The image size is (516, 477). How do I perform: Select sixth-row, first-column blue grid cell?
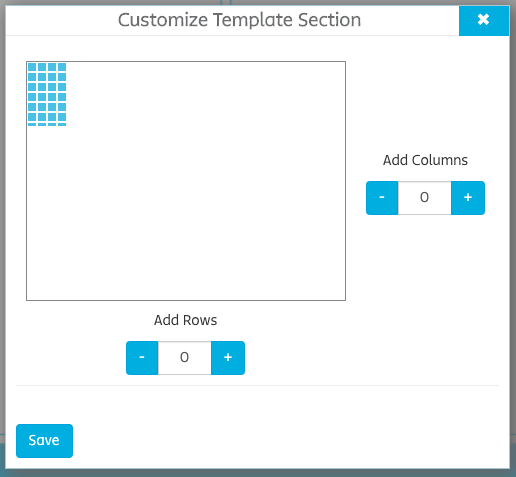pos(32,117)
